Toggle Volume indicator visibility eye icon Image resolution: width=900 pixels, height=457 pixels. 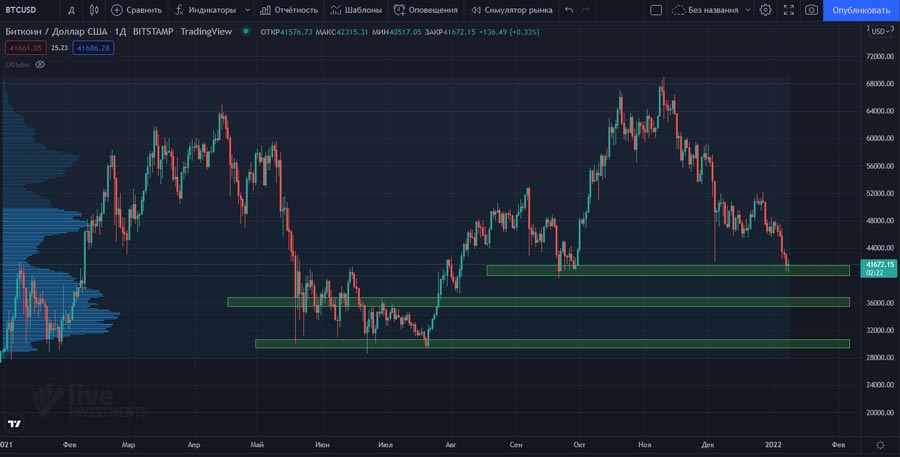[40, 64]
